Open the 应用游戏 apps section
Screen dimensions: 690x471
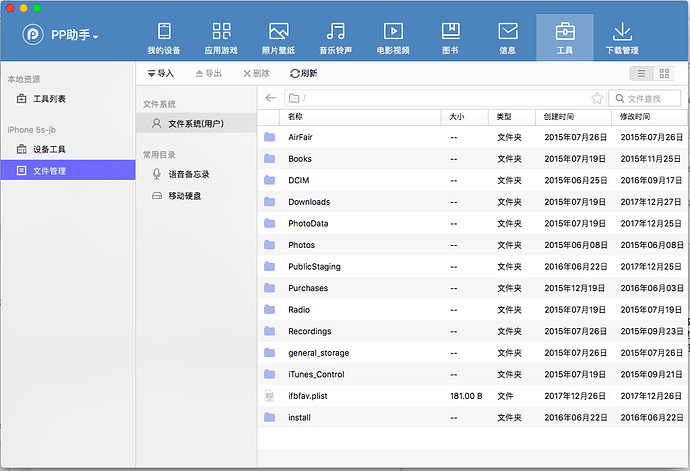(x=221, y=38)
